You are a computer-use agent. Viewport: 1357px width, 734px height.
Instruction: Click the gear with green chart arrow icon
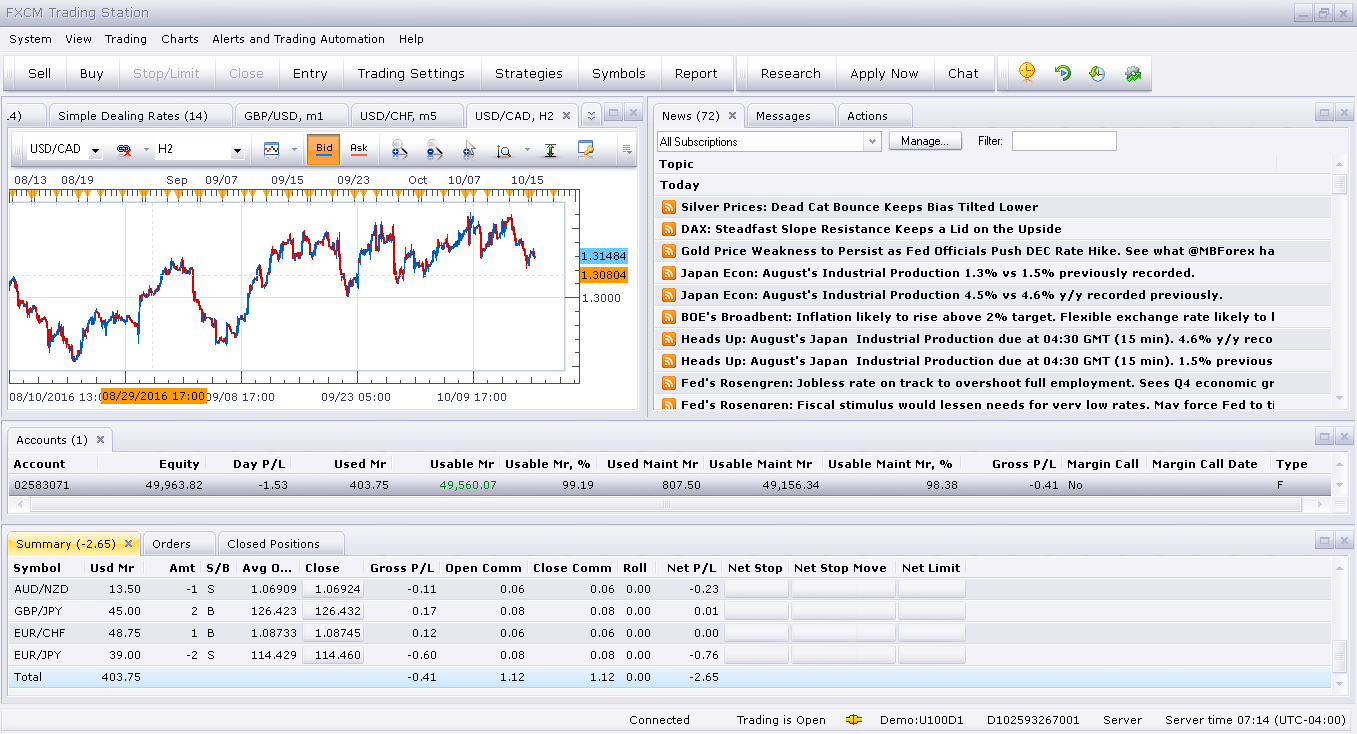(1133, 73)
